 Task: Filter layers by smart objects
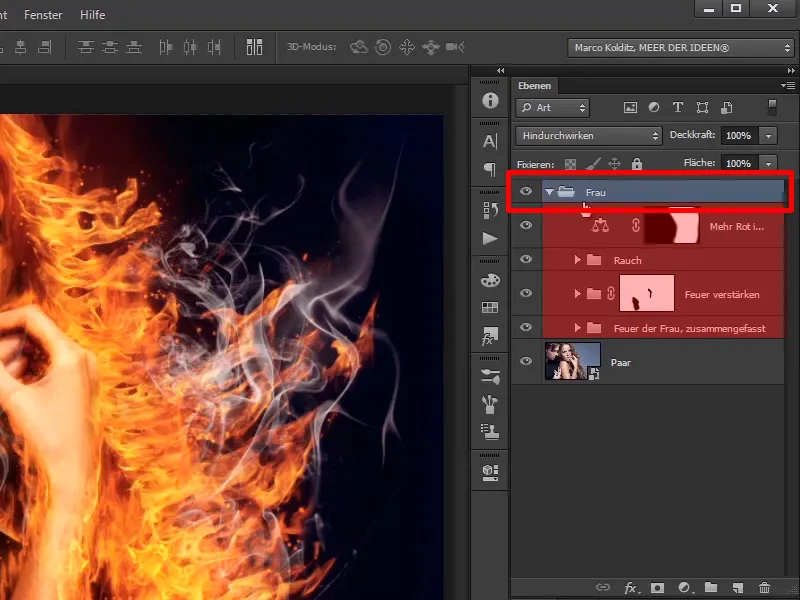(727, 108)
